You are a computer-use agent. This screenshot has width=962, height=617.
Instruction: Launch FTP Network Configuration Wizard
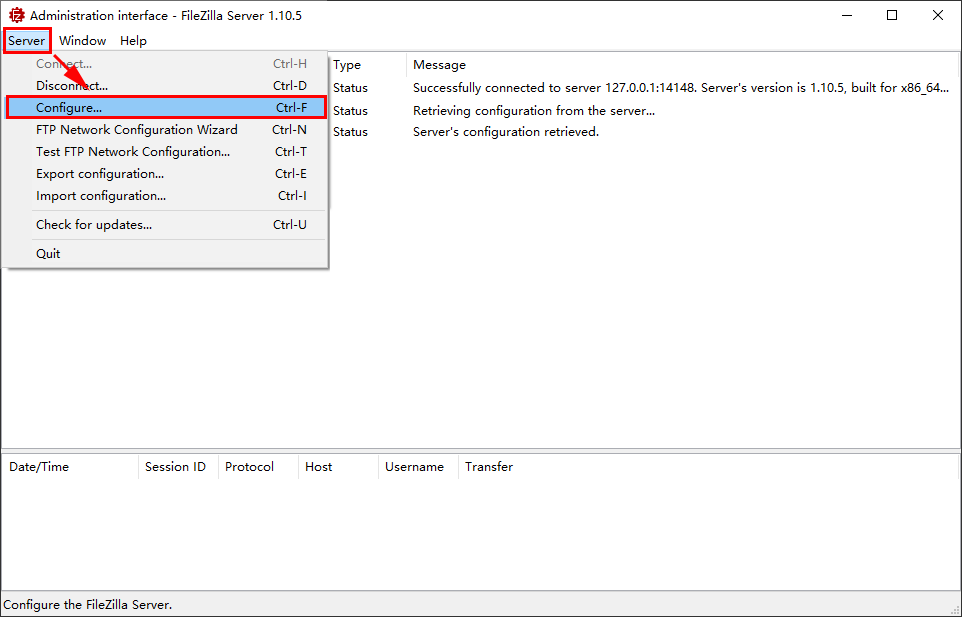point(166,130)
